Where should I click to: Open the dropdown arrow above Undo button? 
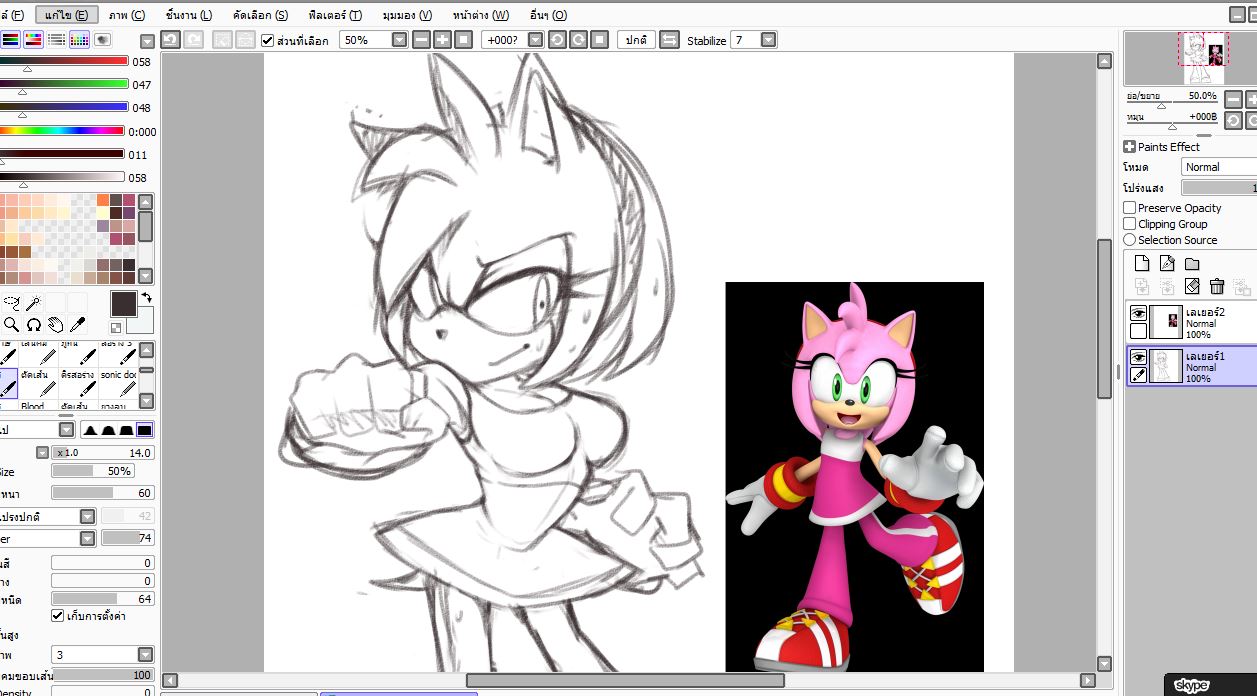coord(148,40)
